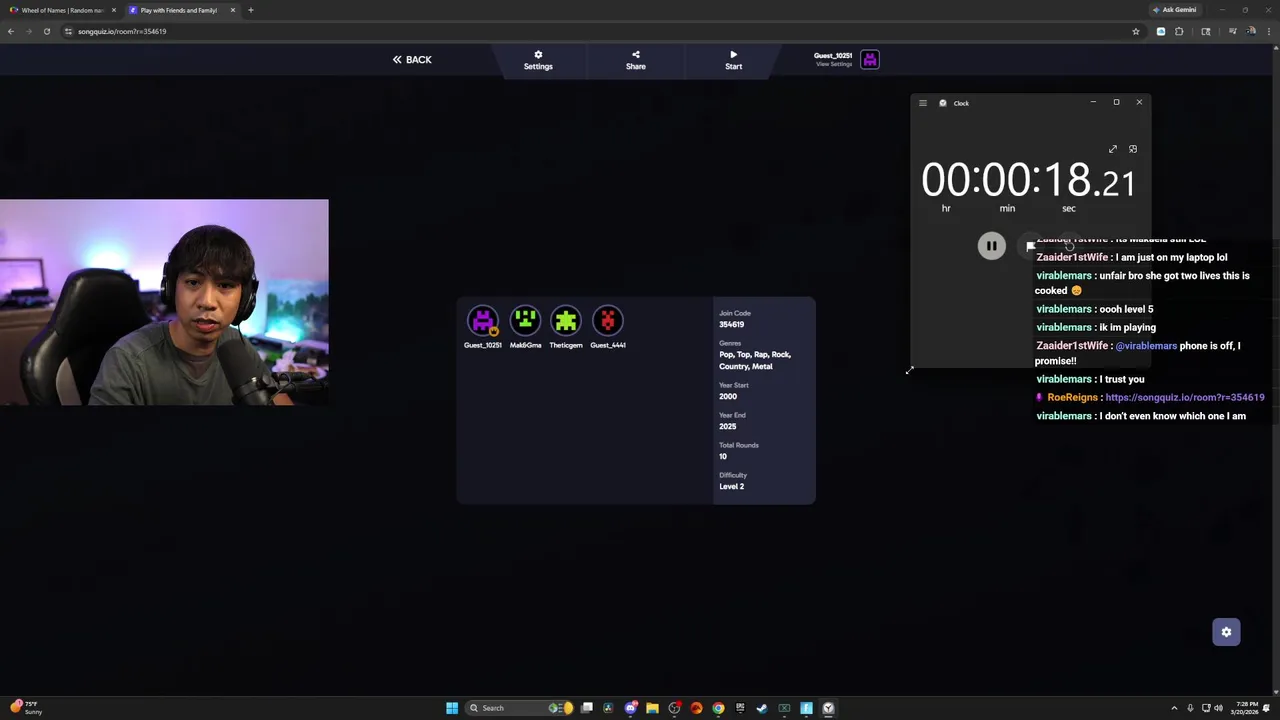Open a new browser tab
The image size is (1280, 720).
tap(251, 10)
